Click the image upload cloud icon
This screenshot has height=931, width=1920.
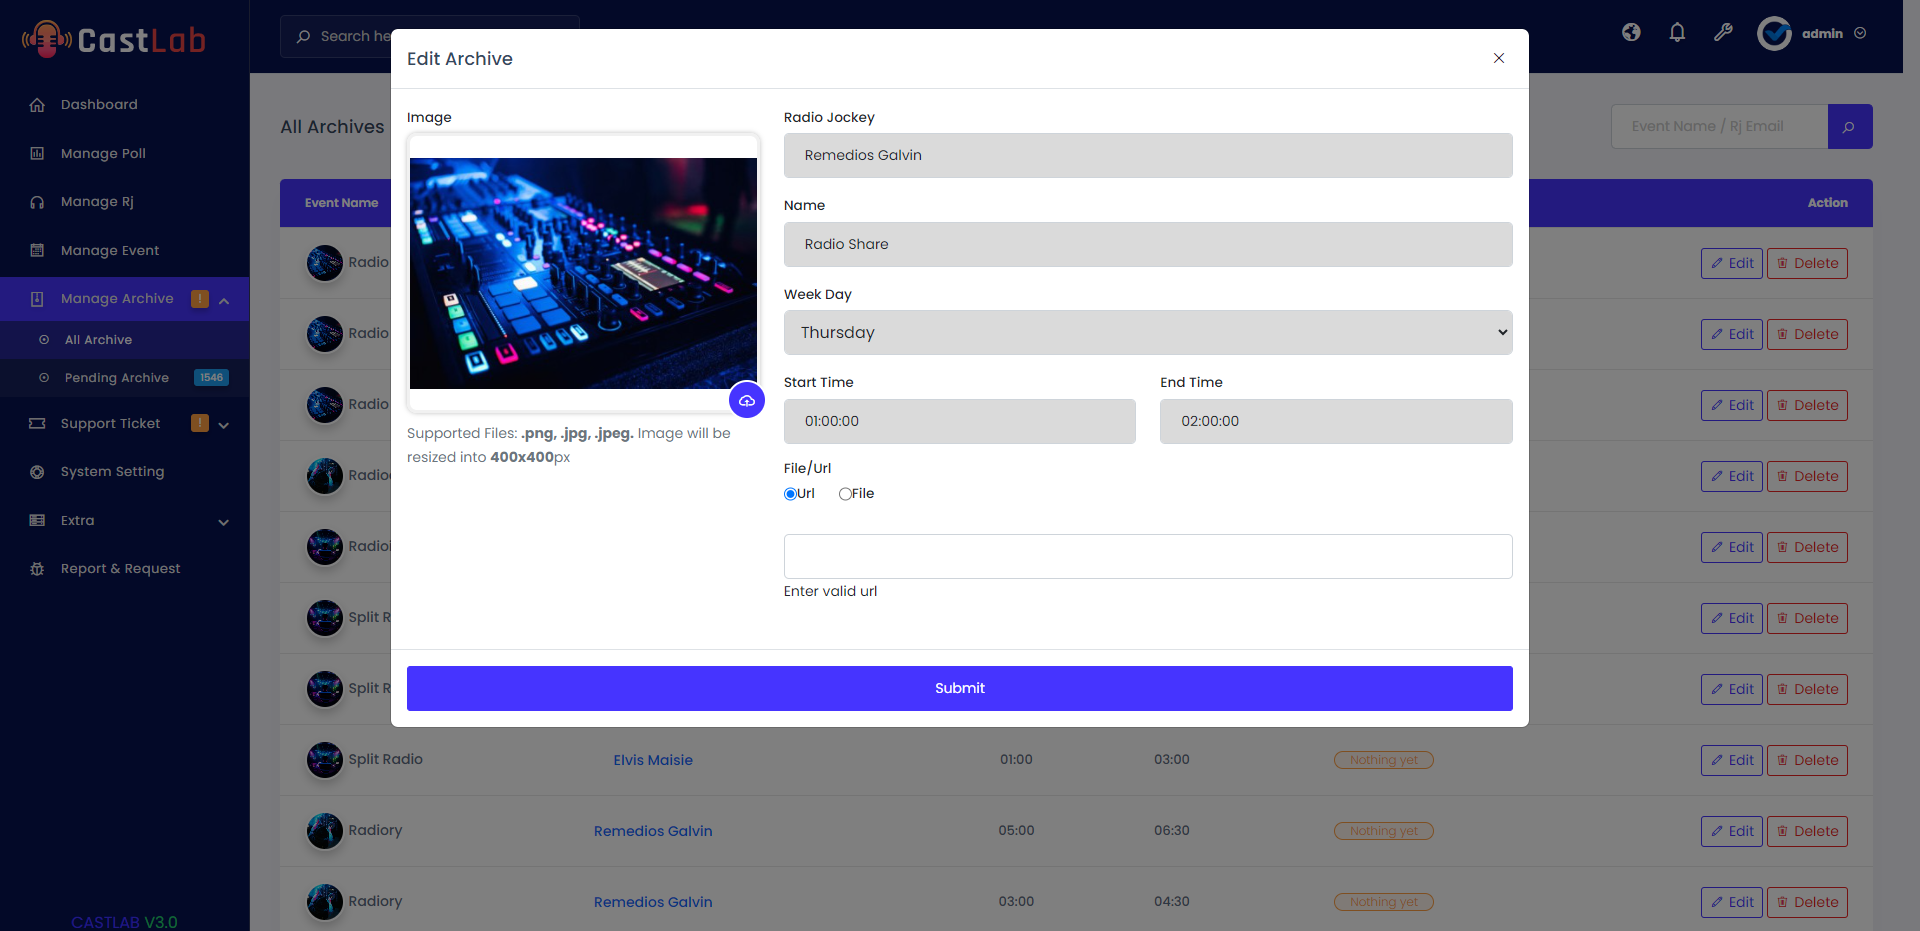[747, 400]
